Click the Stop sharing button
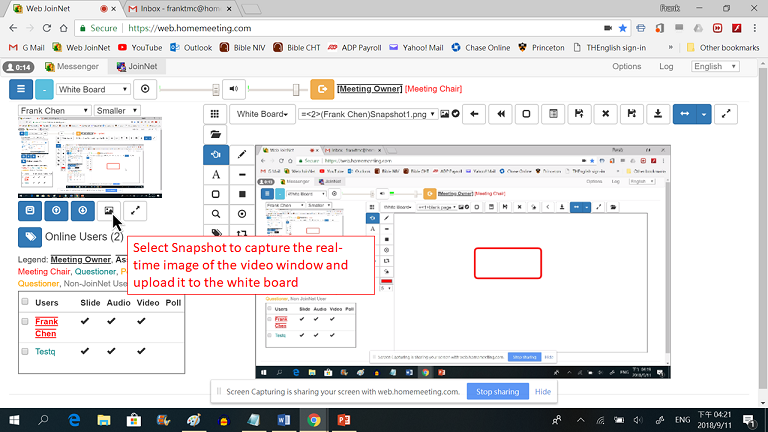 (497, 392)
